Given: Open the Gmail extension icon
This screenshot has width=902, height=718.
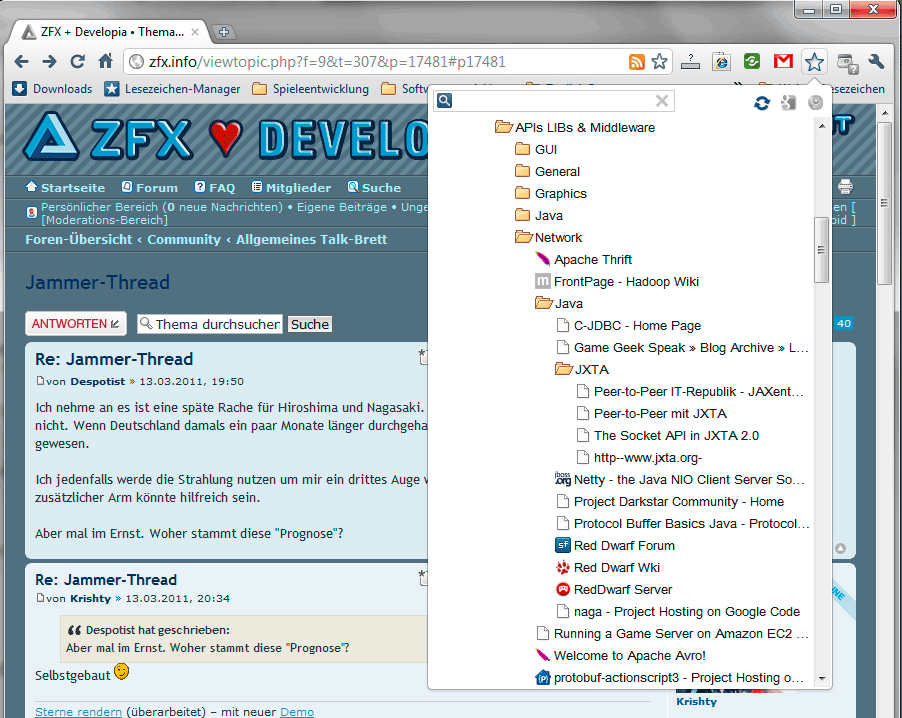Looking at the screenshot, I should 783,62.
